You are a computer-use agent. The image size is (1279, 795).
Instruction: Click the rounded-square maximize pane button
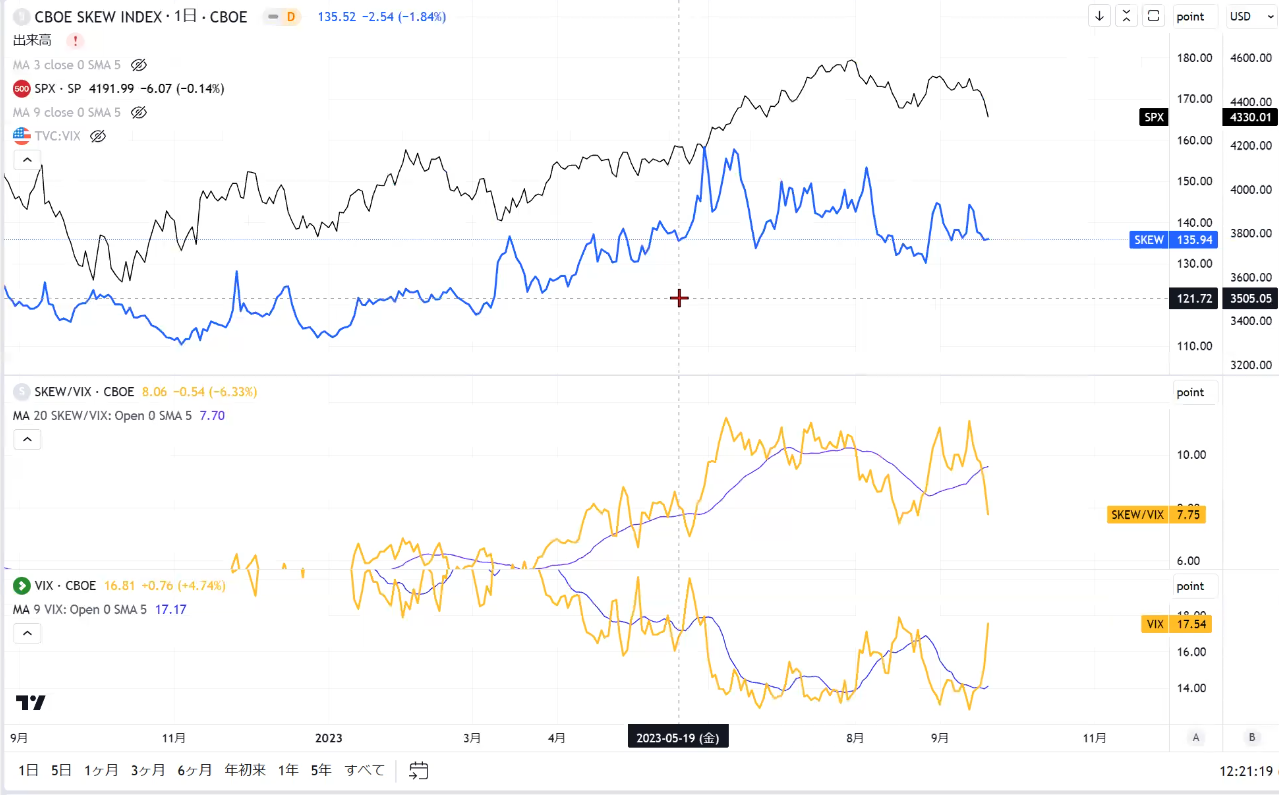click(1154, 16)
